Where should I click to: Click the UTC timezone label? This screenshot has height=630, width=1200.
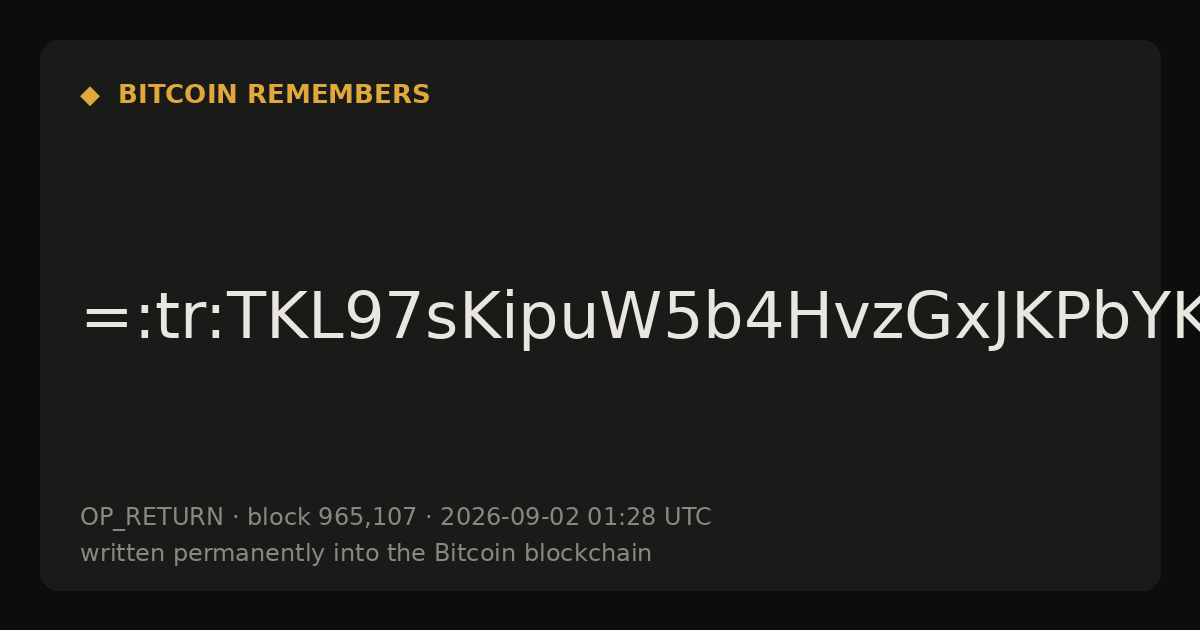tap(687, 517)
